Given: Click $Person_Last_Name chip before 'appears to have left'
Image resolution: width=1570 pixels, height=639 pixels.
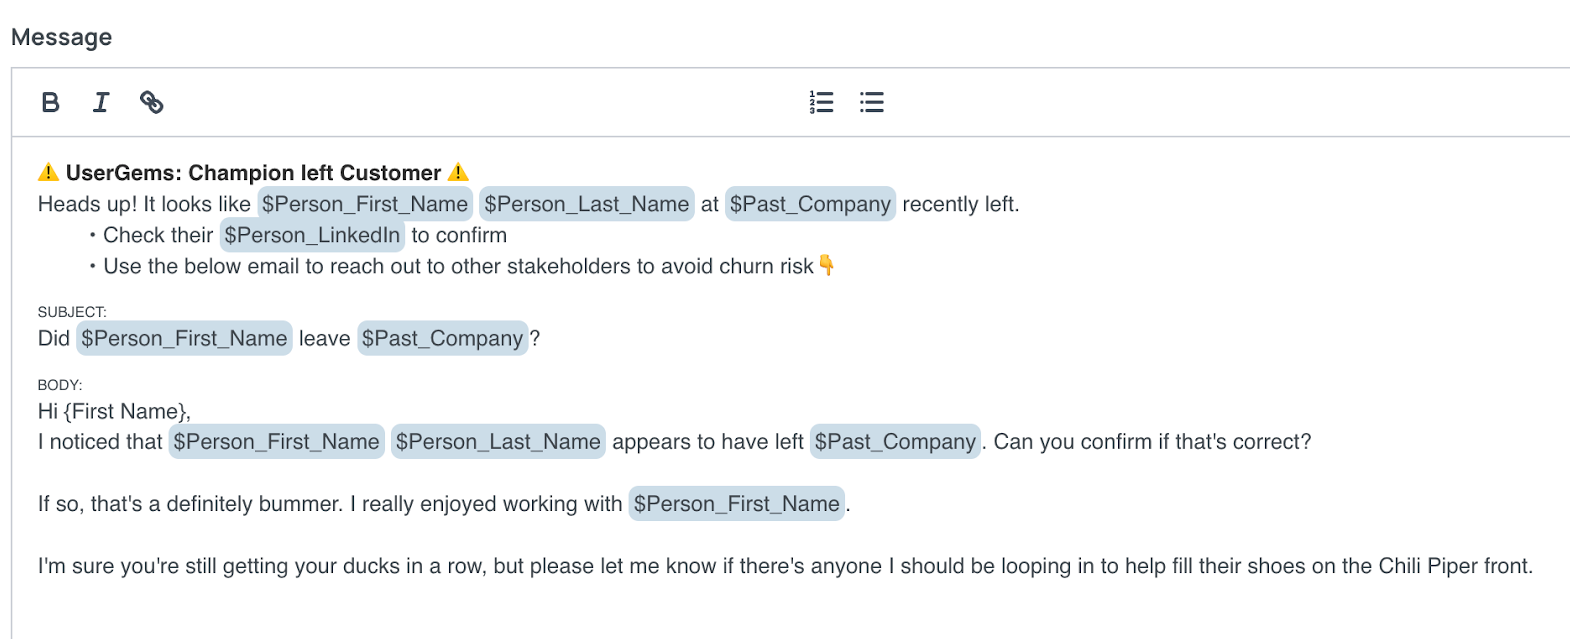Looking at the screenshot, I should coord(498,442).
